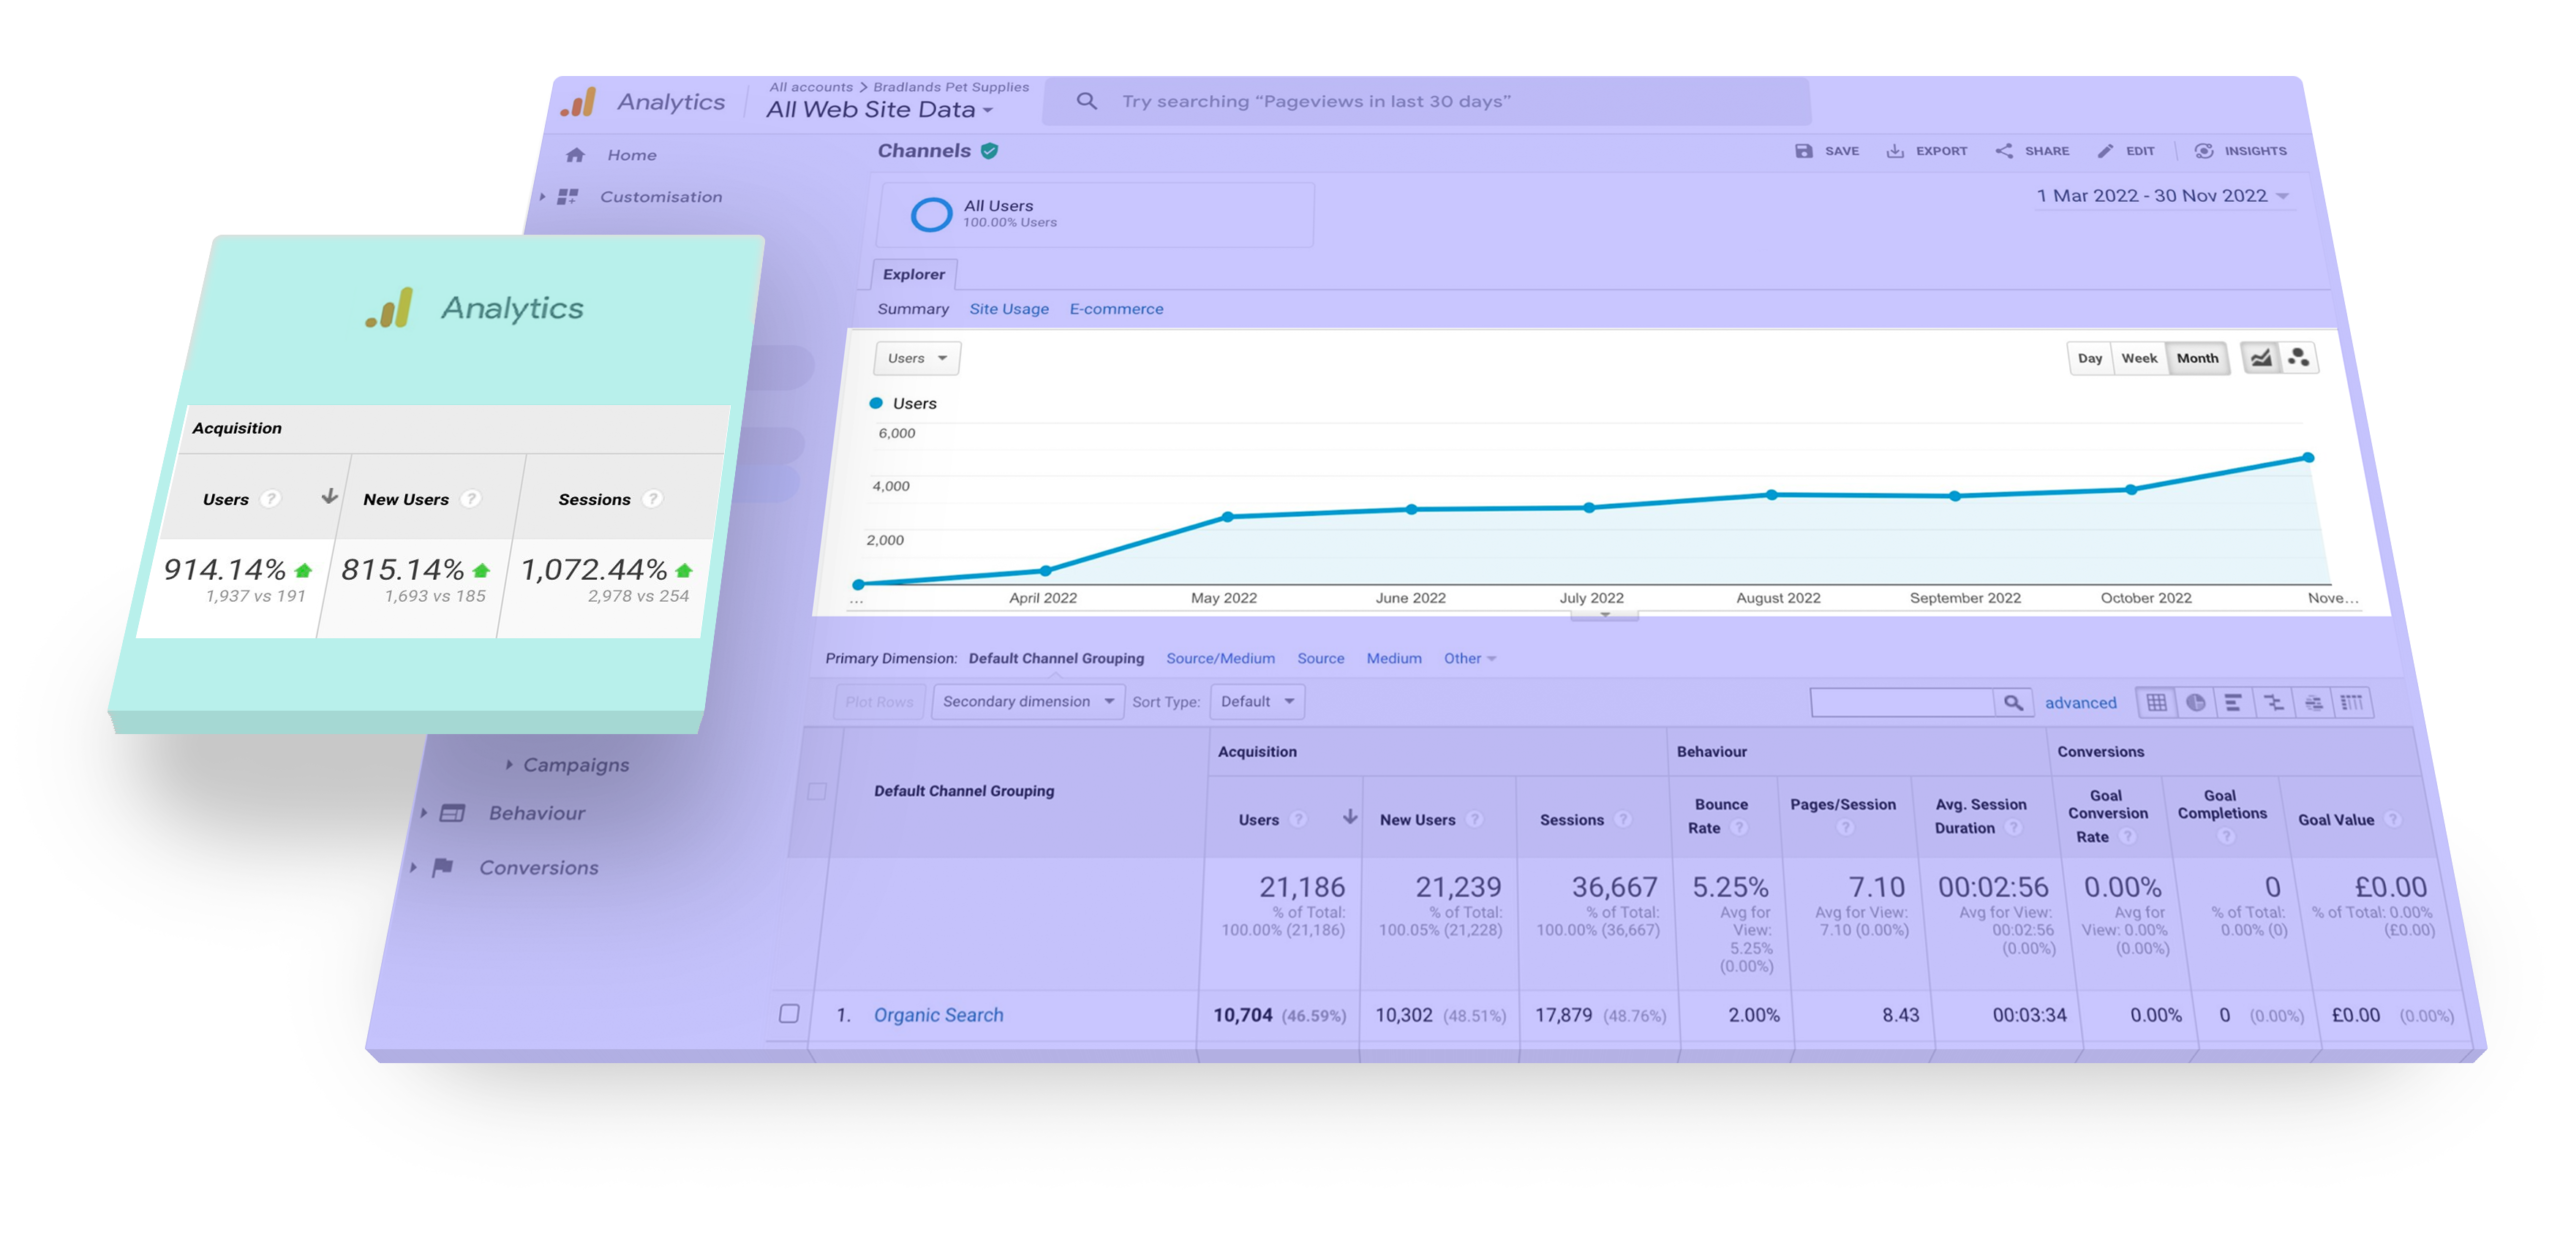
Task: Click the Conversions flag icon
Action: tap(442, 867)
